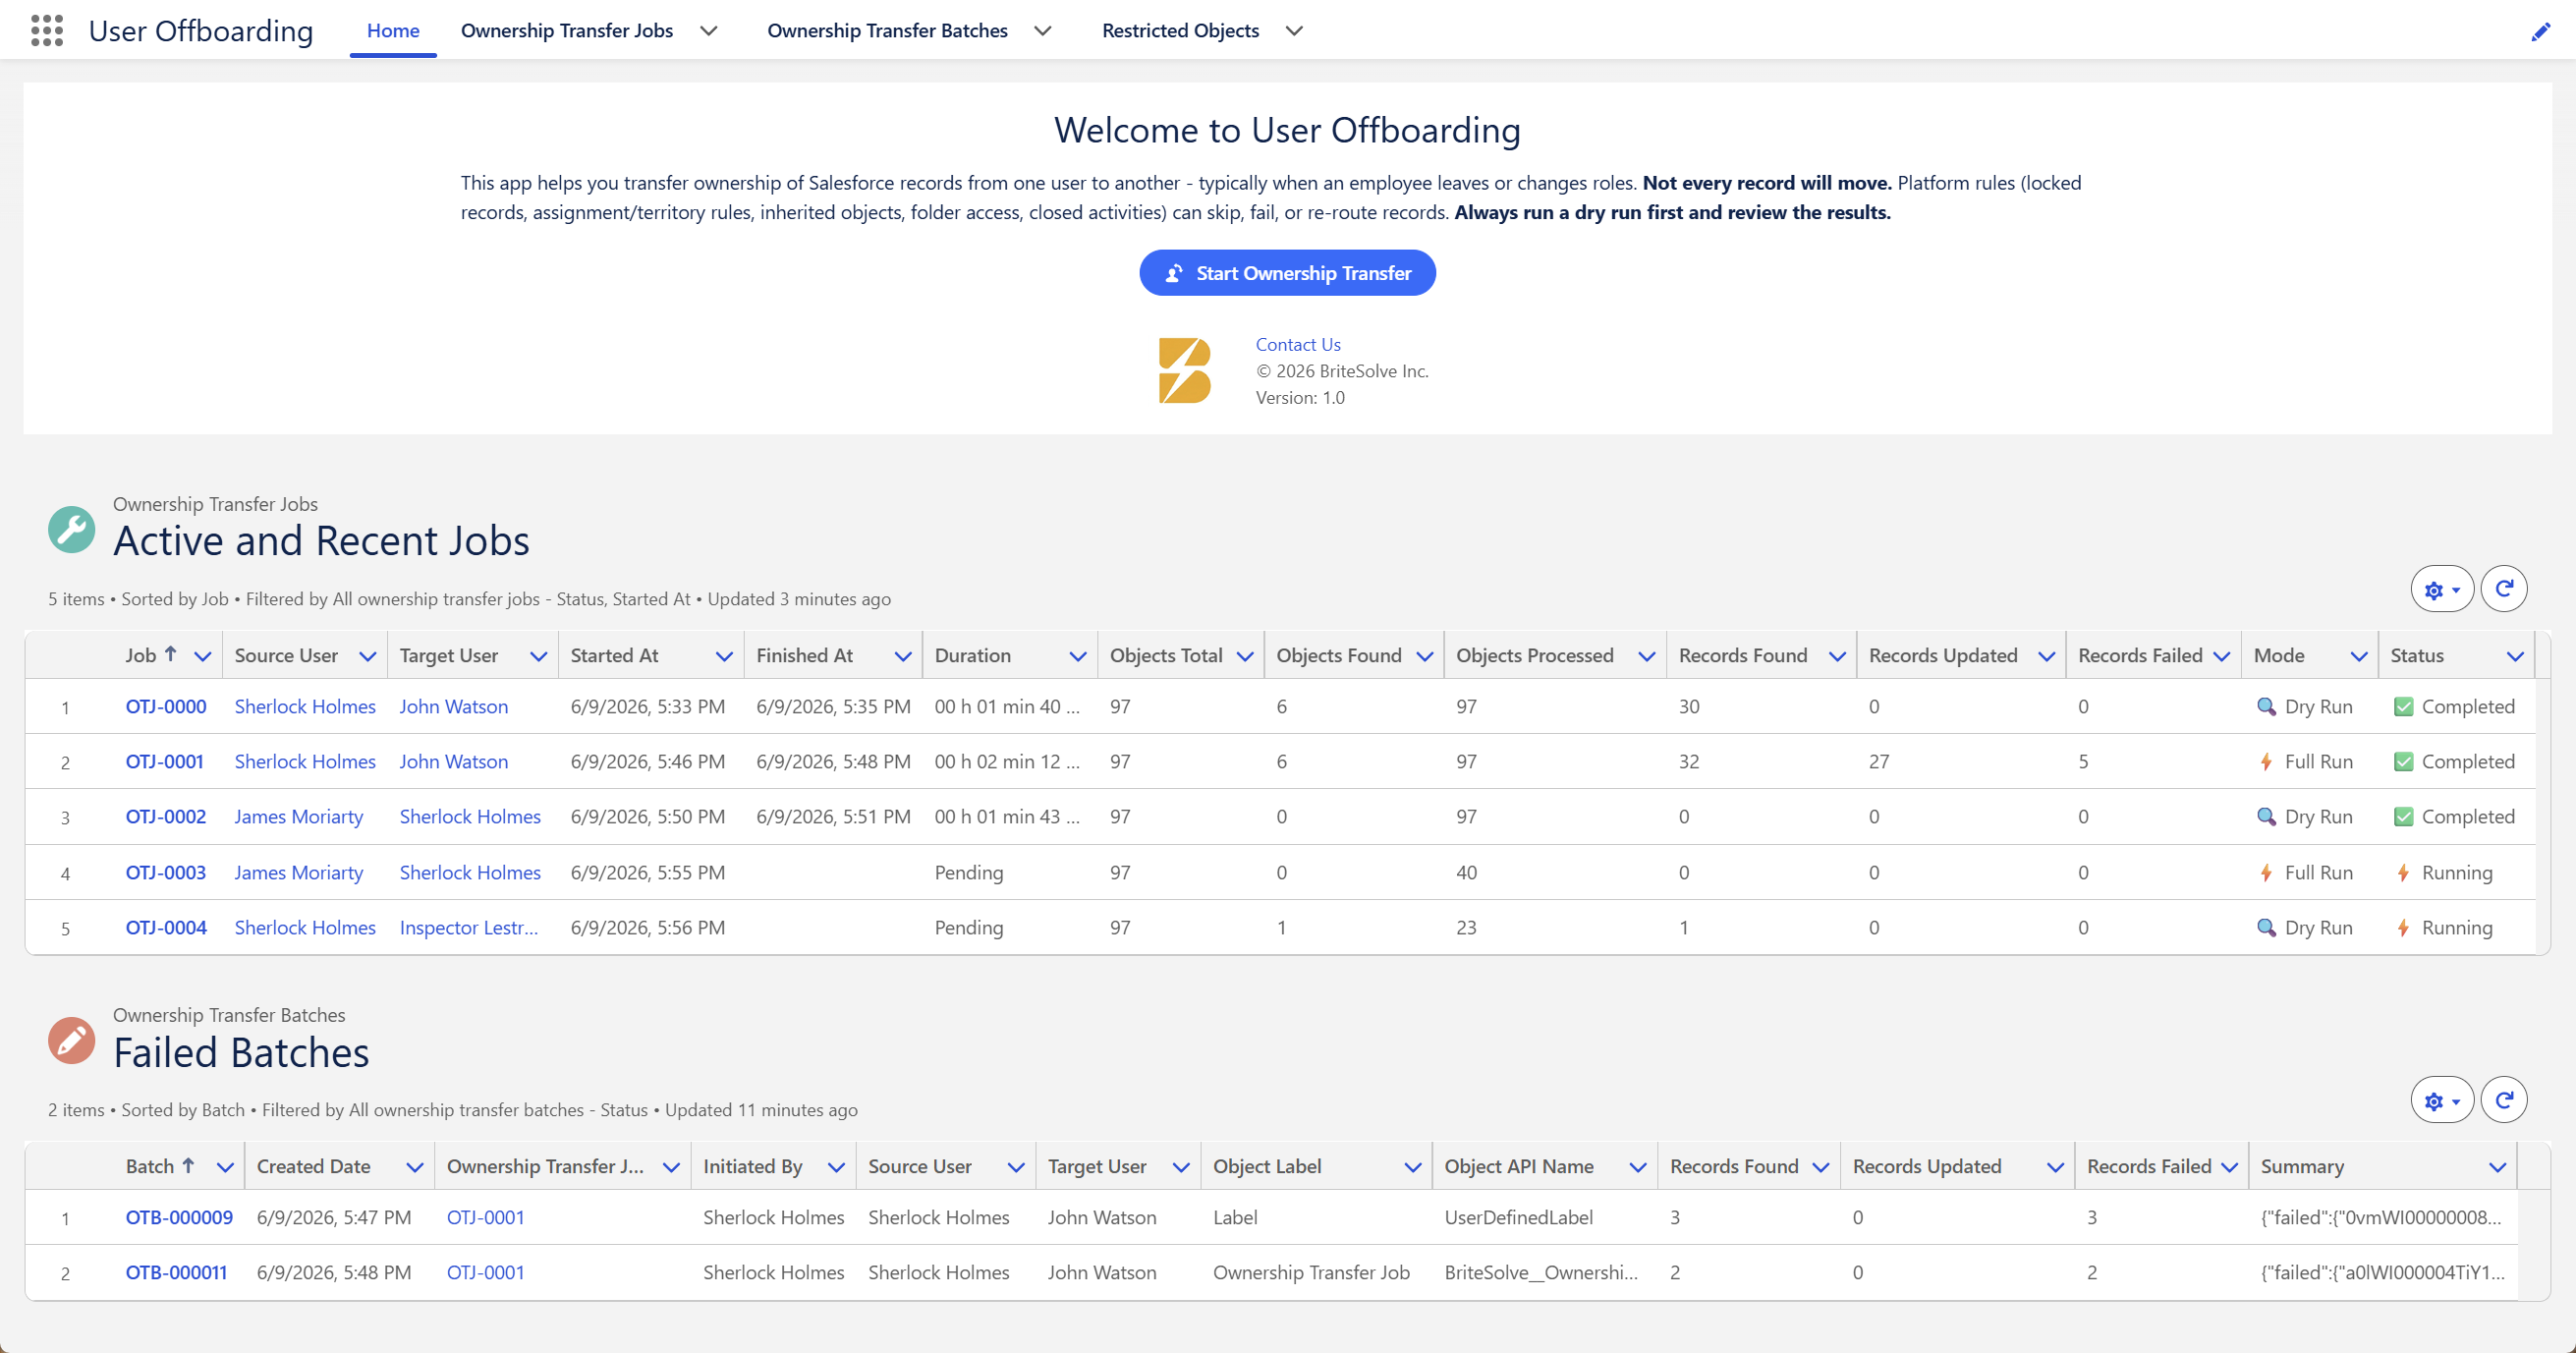Click the Failed Batches pencil icon
The image size is (2576, 1353).
click(72, 1040)
